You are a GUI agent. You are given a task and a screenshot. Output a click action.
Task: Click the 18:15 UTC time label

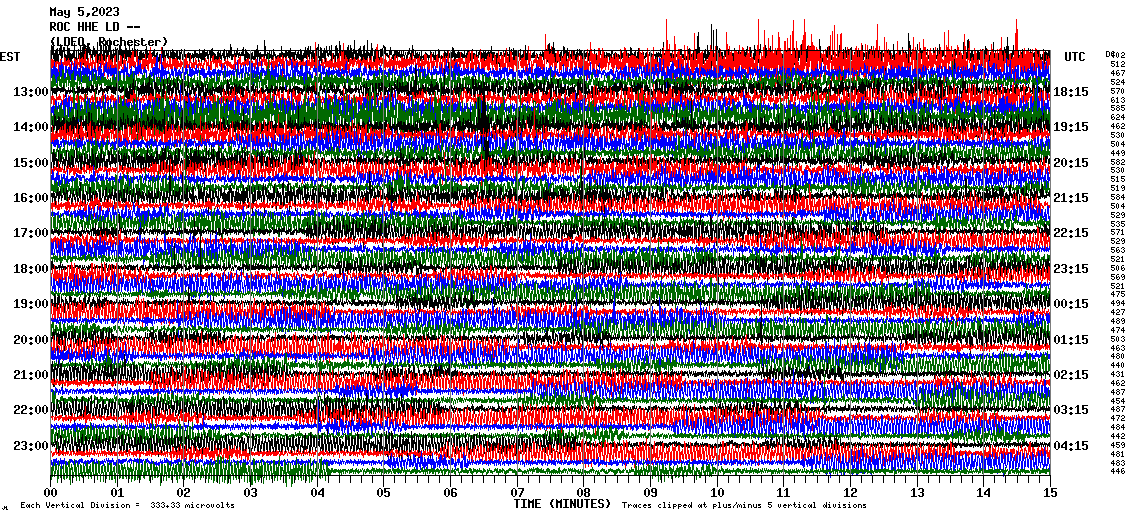pyautogui.click(x=1071, y=92)
